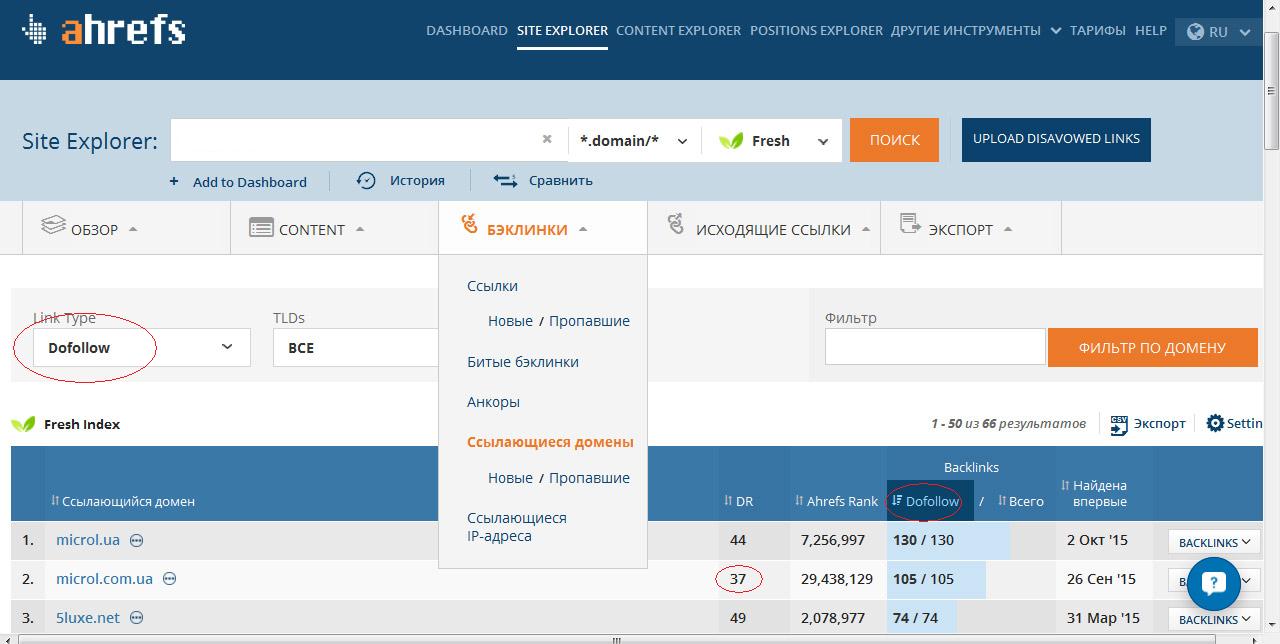Select Site Explorer in top navigation

(x=562, y=30)
